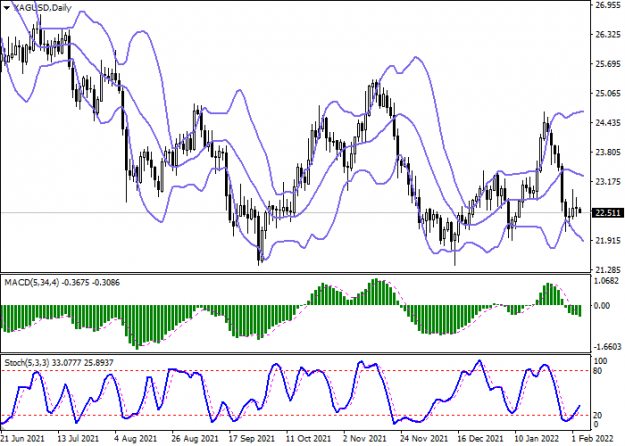The height and width of the screenshot is (446, 625).
Task: Select the 23.175 price axis value
Action: 607,182
